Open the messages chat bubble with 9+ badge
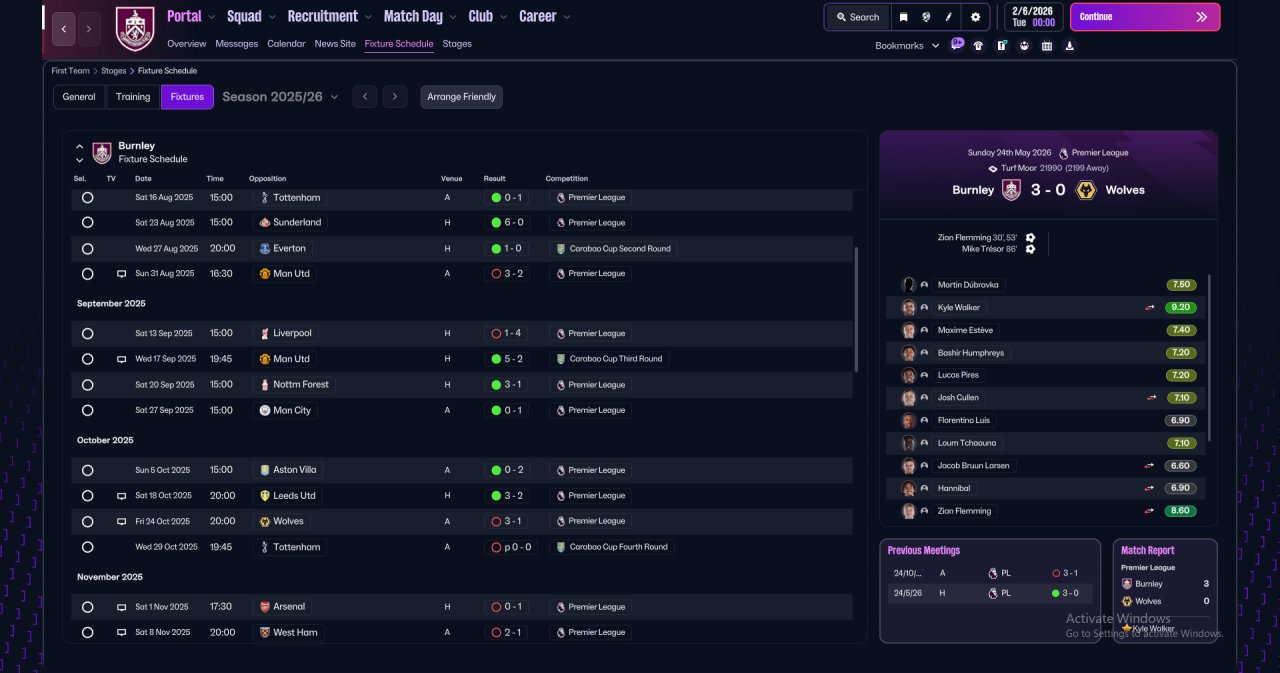This screenshot has height=673, width=1280. [x=957, y=44]
